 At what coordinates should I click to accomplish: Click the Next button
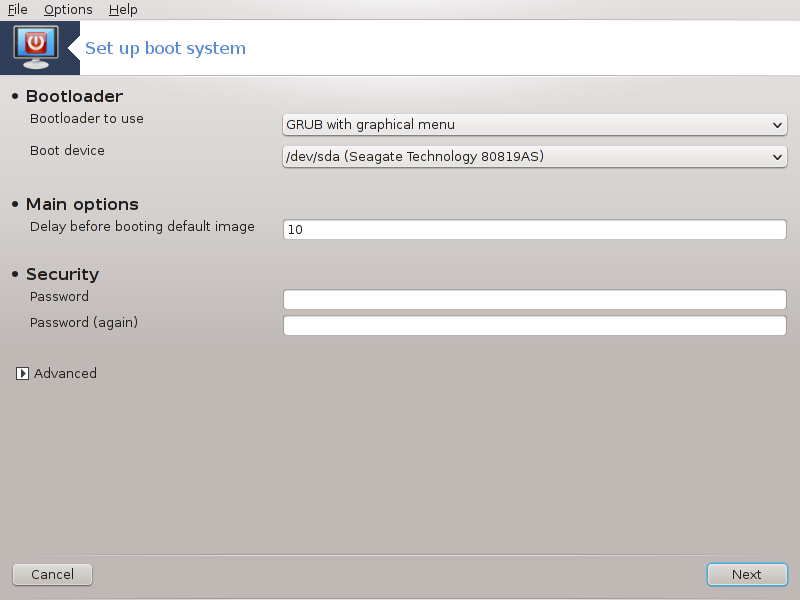(x=747, y=574)
